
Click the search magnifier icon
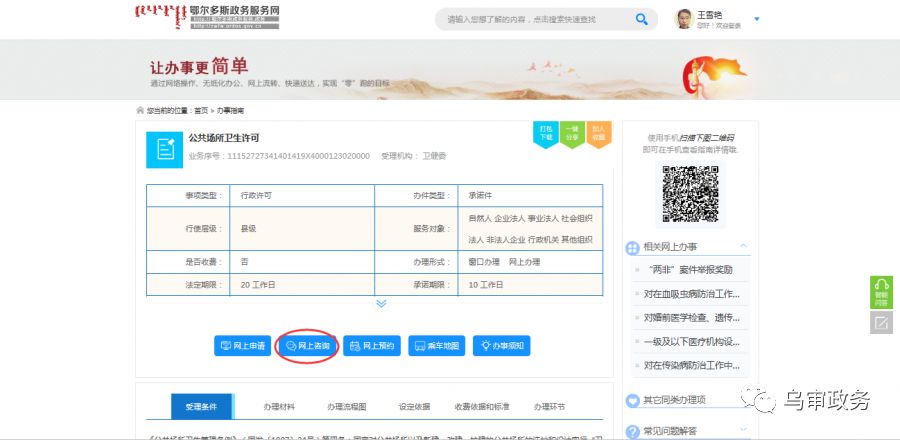tap(642, 19)
